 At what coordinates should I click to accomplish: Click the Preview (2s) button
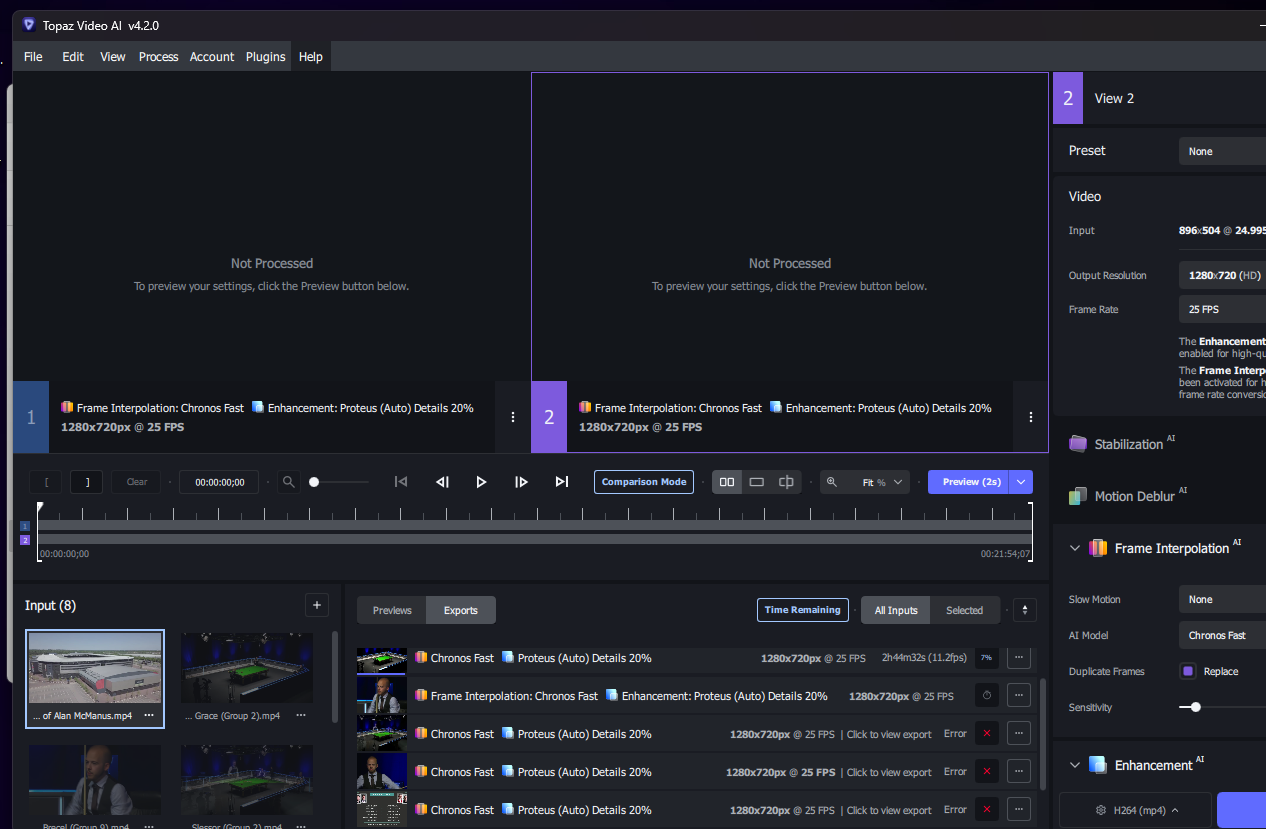969,481
